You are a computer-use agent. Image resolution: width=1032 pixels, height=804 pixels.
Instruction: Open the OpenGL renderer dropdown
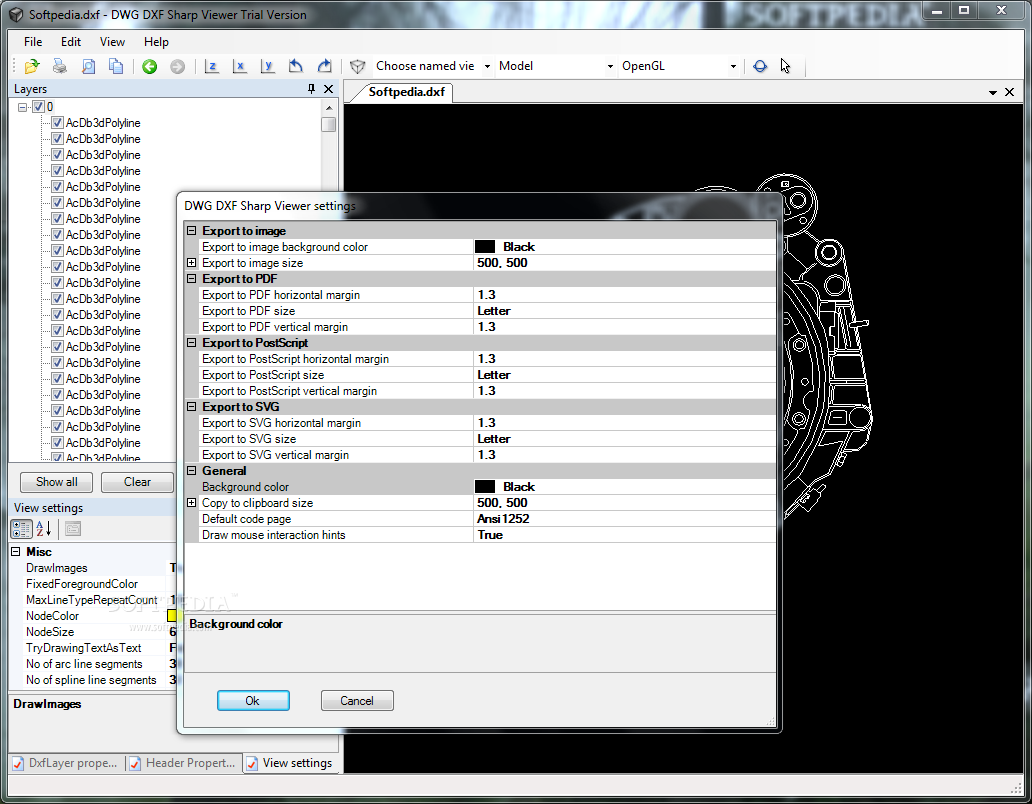coord(733,66)
